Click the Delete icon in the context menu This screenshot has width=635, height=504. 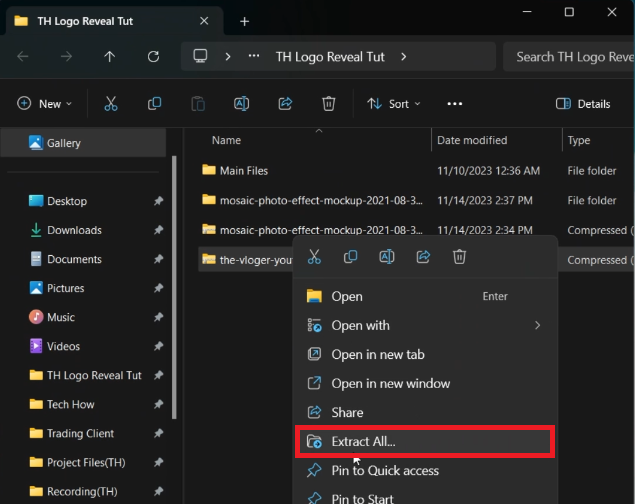click(x=459, y=257)
